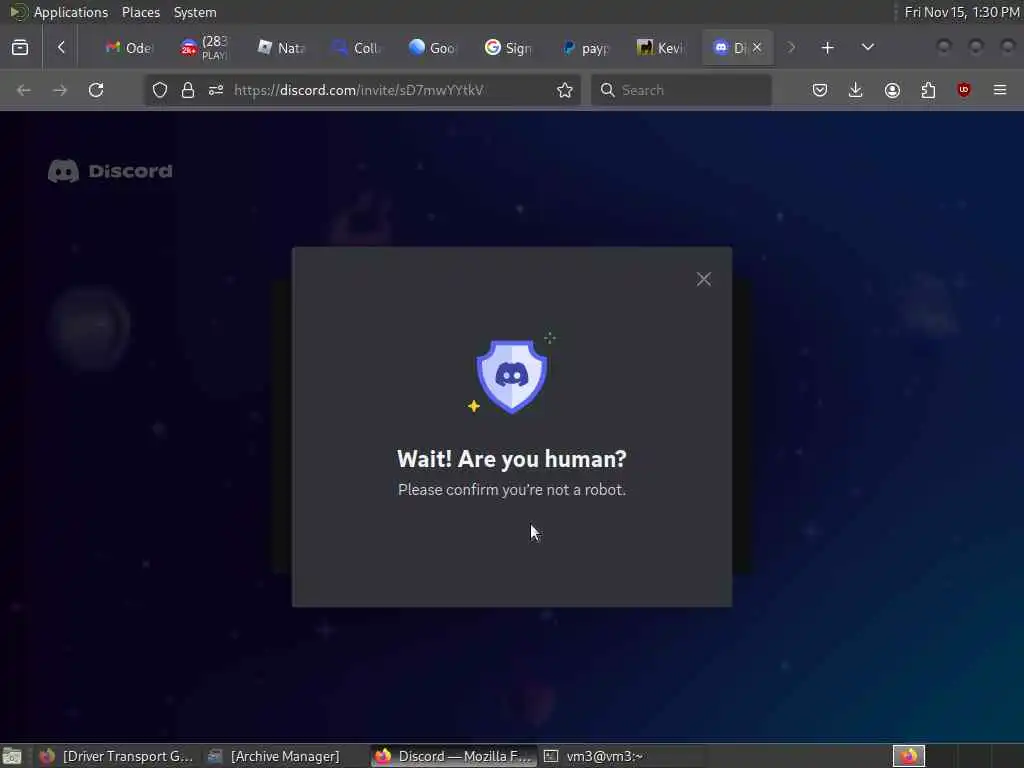Screen dimensions: 1024x768
Task: Switch to the 'Nata' tab
Action: (x=280, y=48)
